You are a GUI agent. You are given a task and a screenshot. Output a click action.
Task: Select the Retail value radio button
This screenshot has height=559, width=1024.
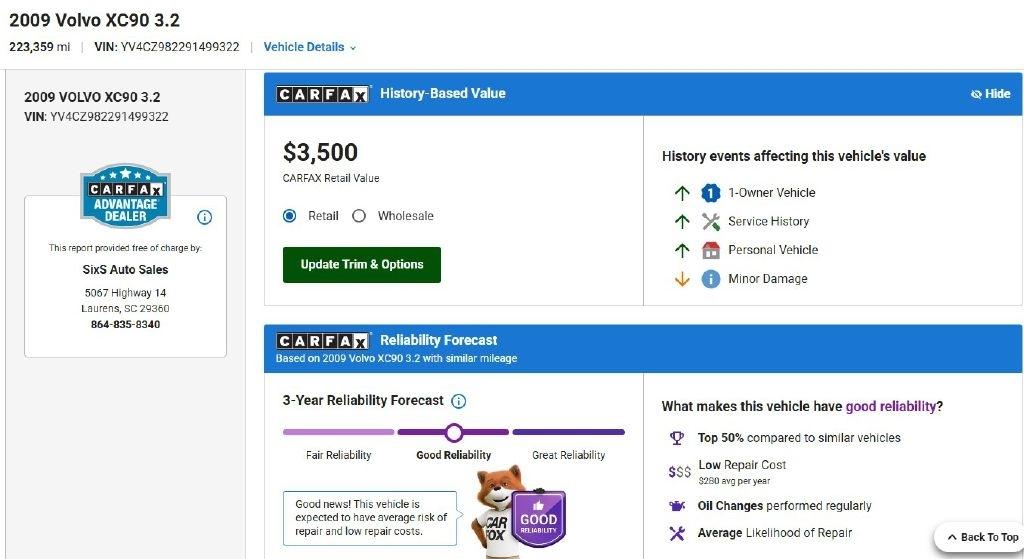click(x=289, y=216)
